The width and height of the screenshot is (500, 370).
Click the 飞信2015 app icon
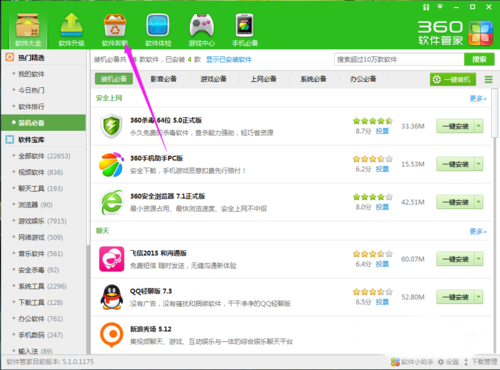click(111, 259)
